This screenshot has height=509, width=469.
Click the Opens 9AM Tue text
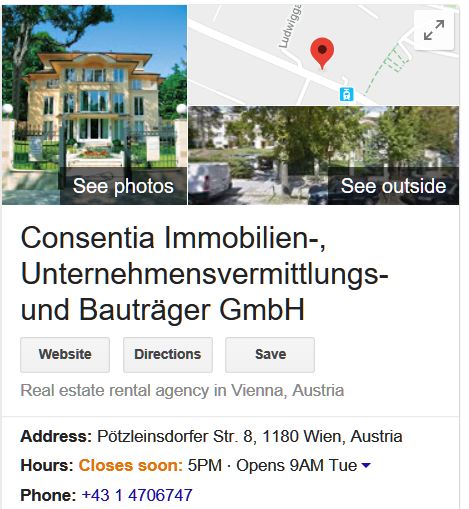(297, 465)
